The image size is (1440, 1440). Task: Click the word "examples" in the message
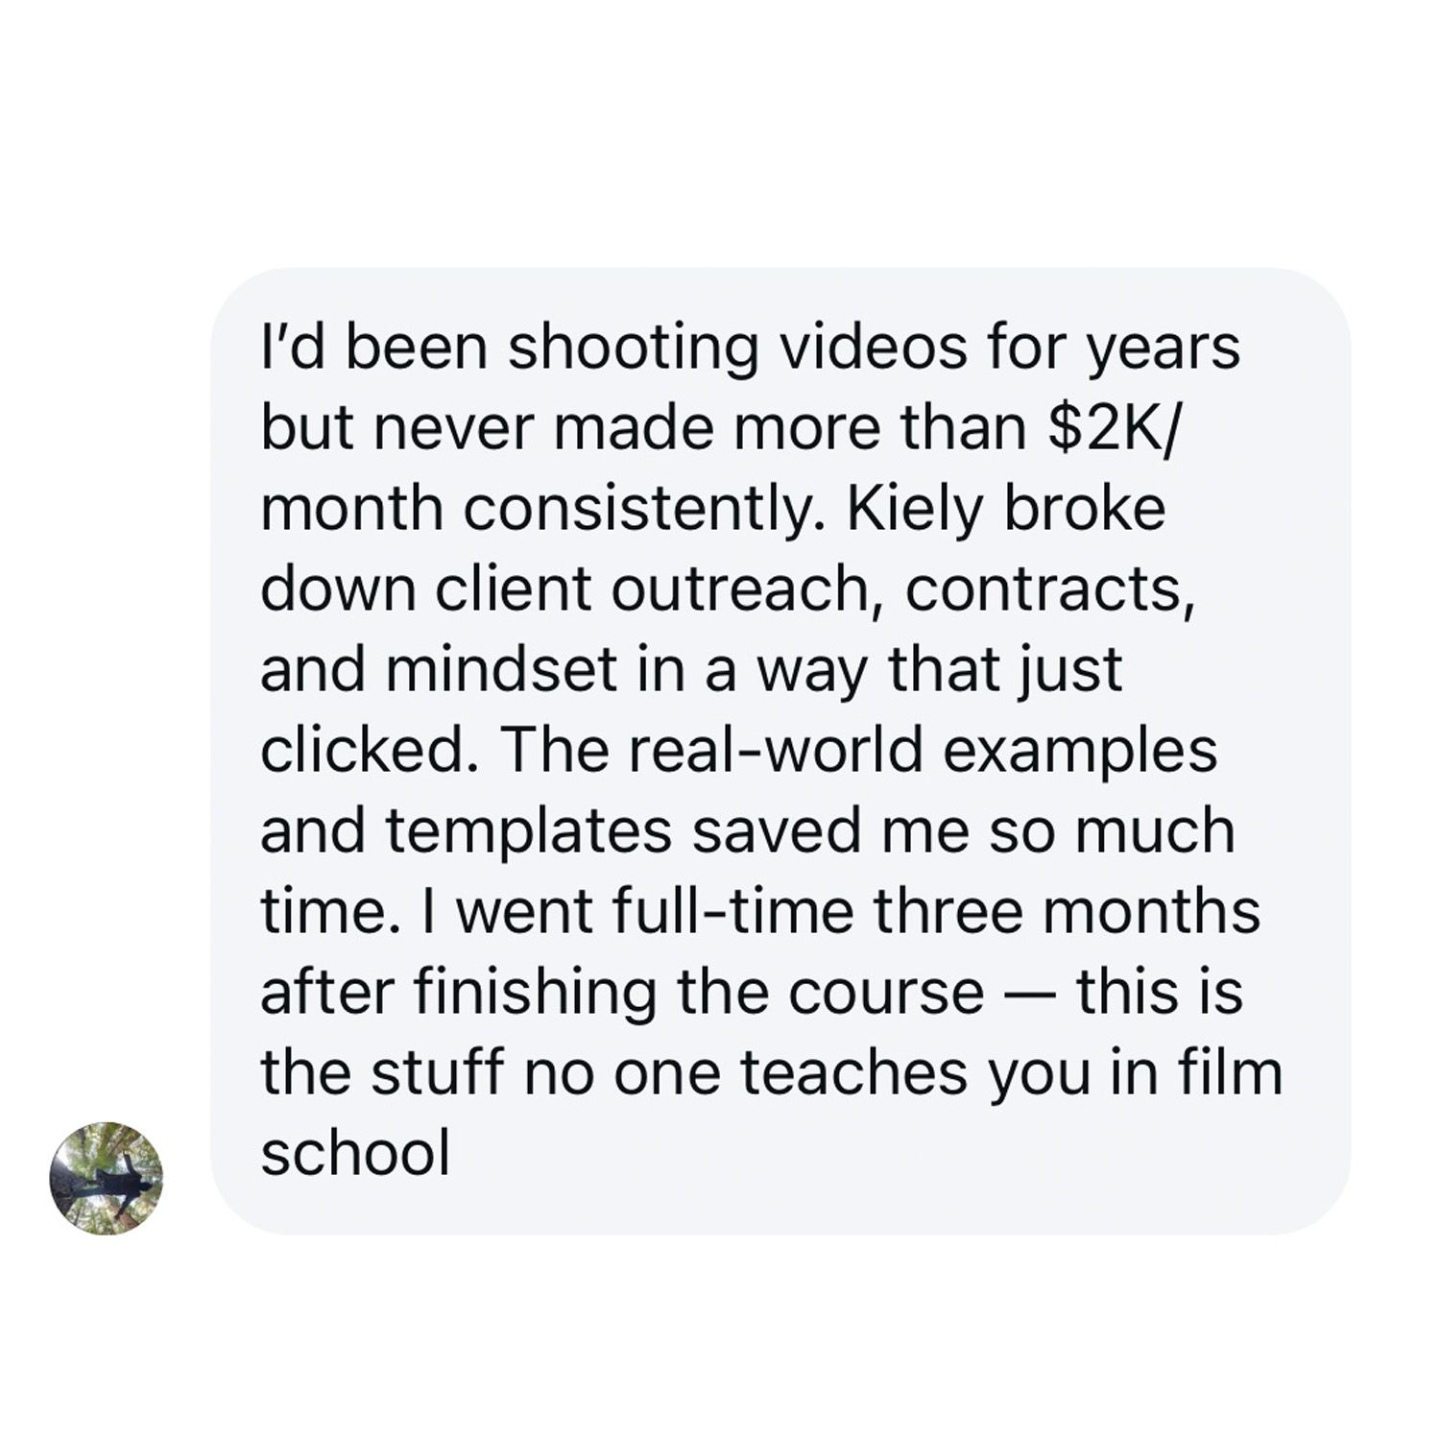pos(1080,750)
